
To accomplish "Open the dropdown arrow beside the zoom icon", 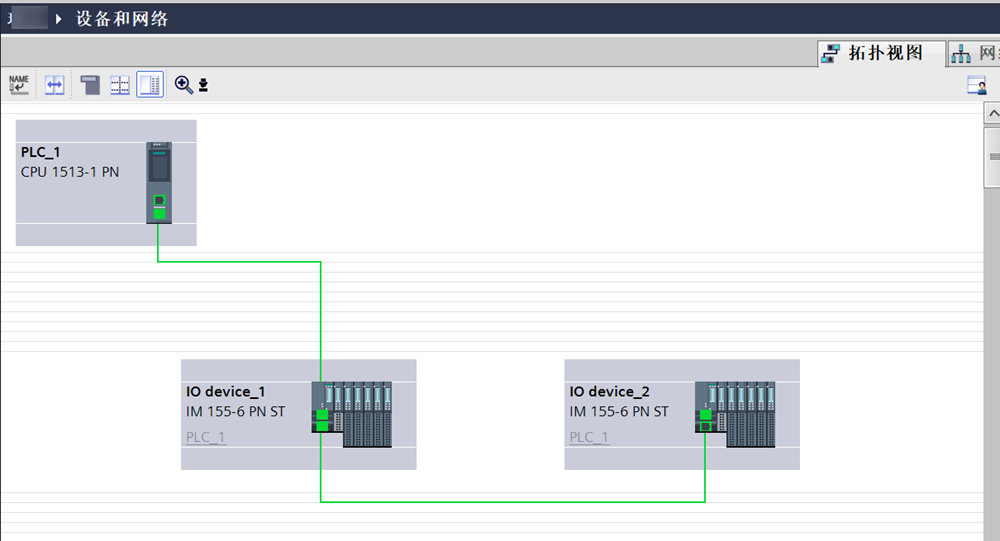I will 203,86.
